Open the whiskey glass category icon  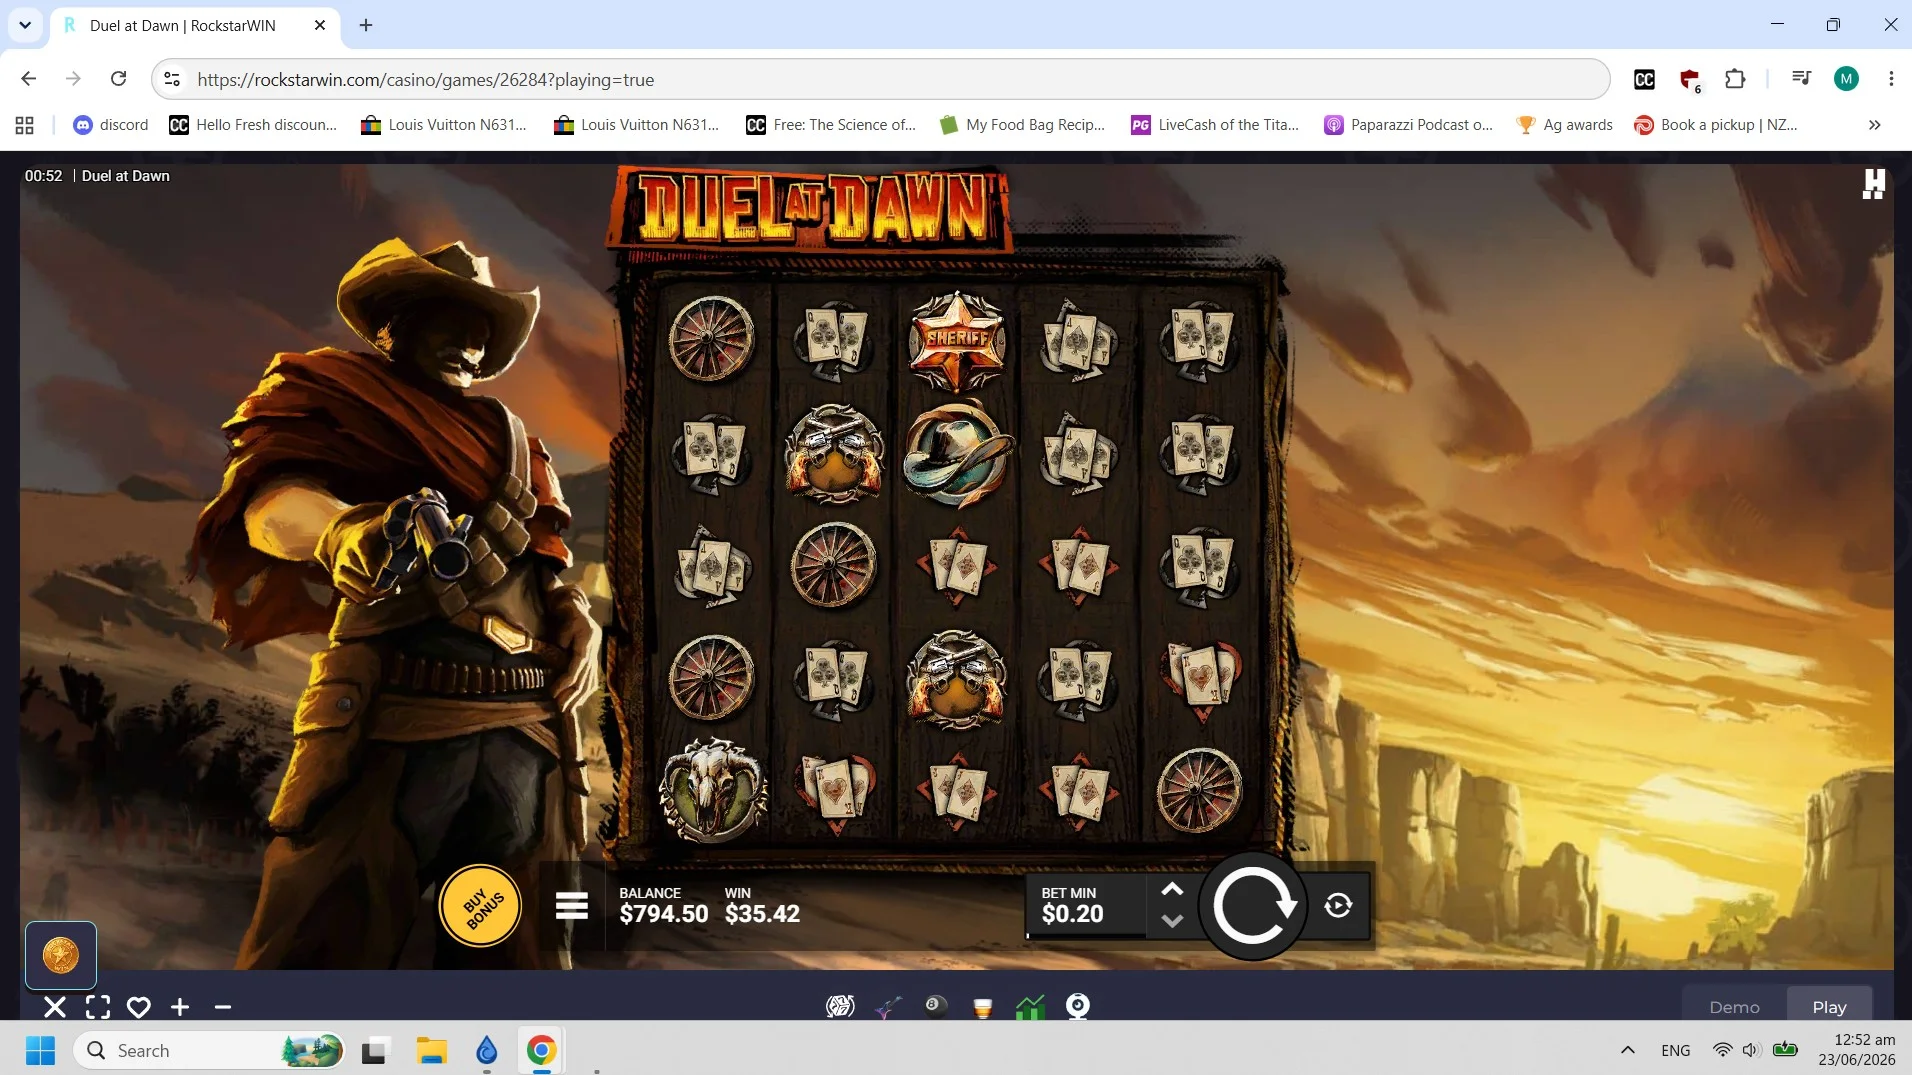(x=983, y=1007)
